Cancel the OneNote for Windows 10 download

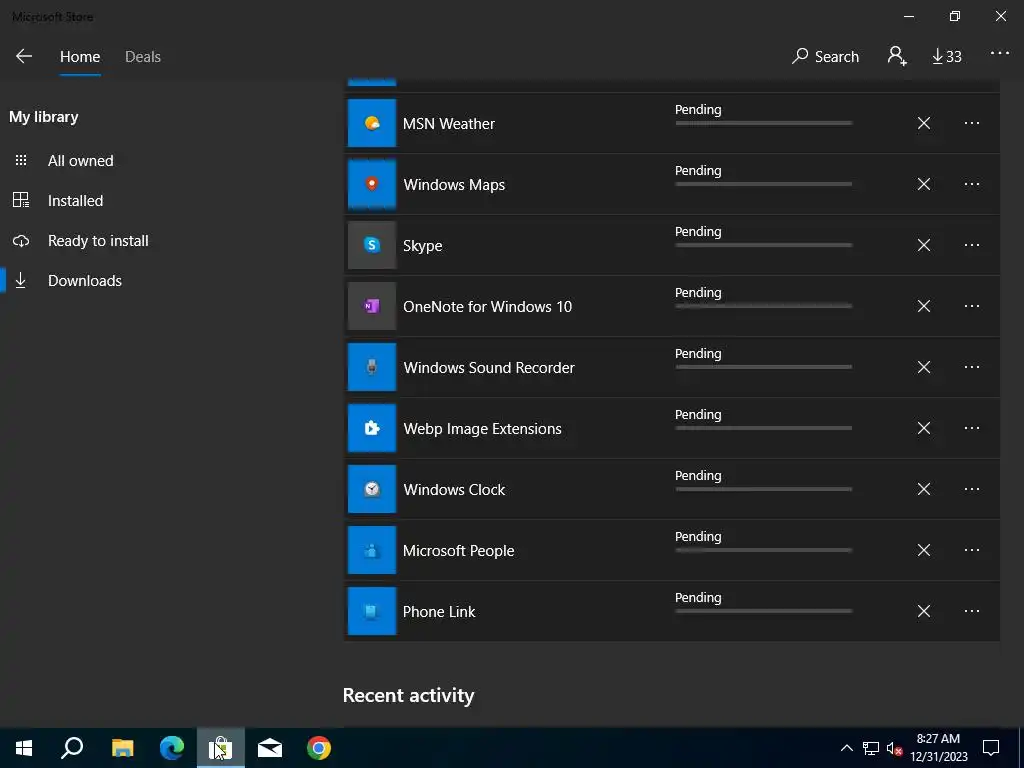[923, 306]
